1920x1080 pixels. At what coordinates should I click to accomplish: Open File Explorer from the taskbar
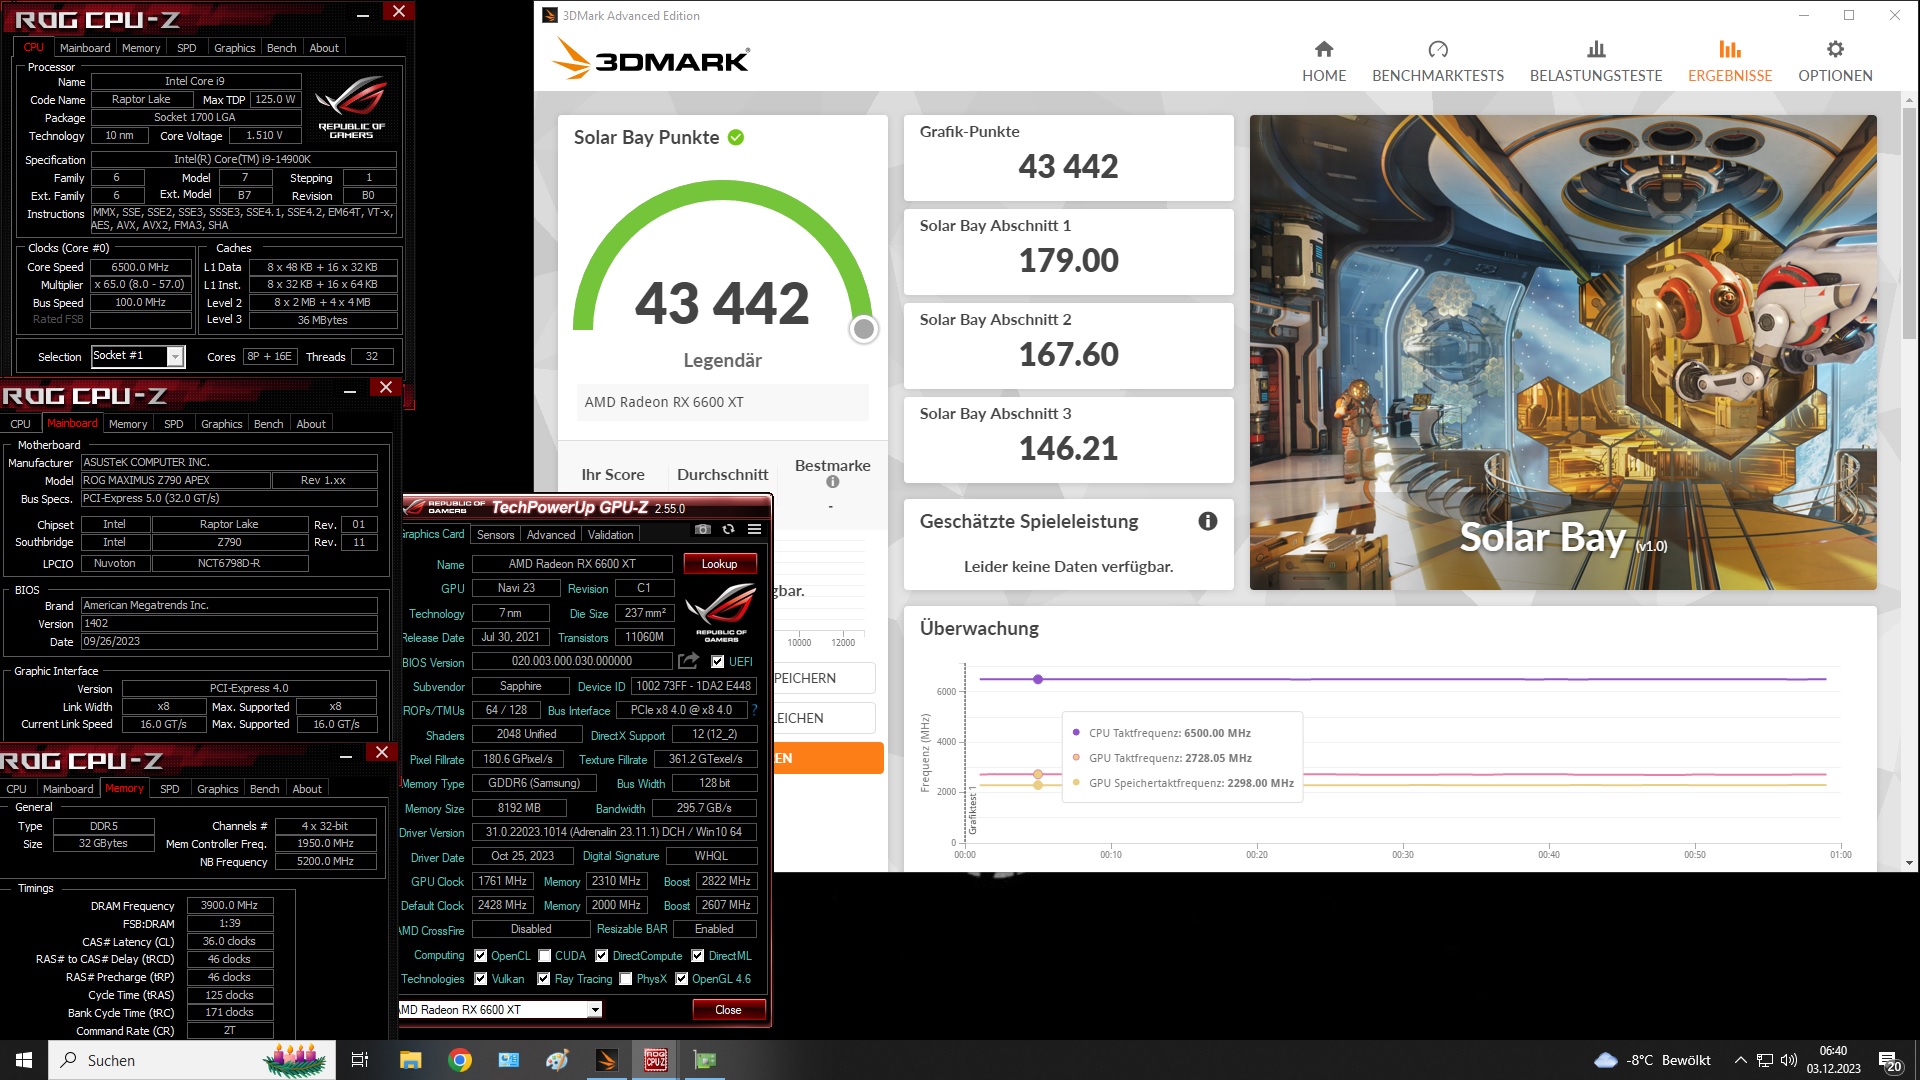pos(410,1060)
